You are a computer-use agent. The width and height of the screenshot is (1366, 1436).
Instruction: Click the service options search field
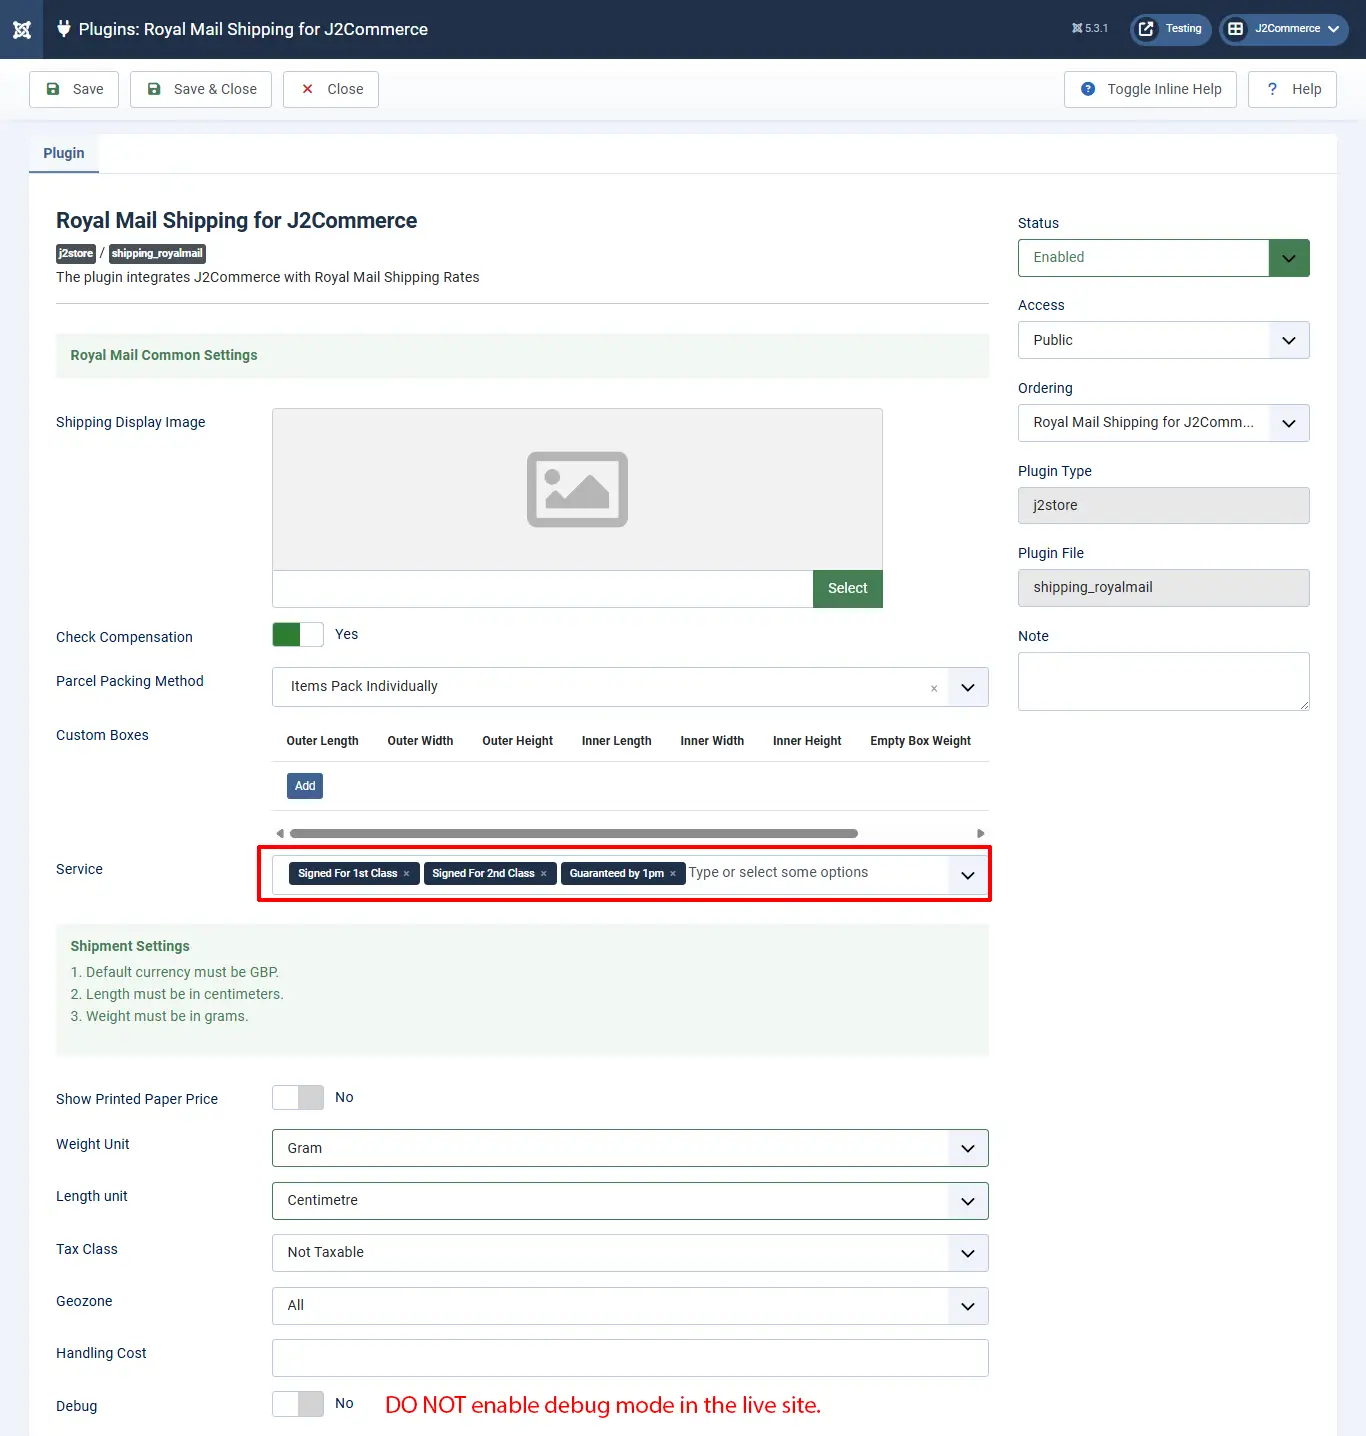[816, 873]
